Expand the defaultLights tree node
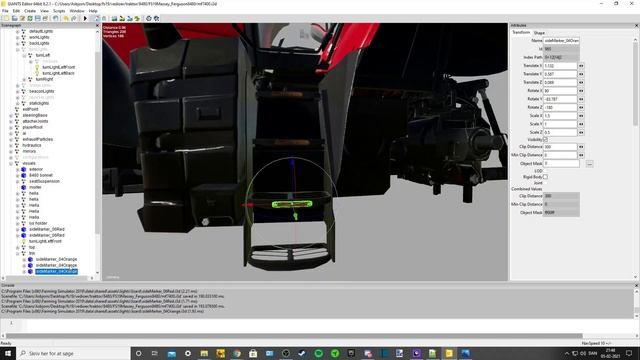Image resolution: width=640 pixels, height=360 pixels. tap(18, 31)
